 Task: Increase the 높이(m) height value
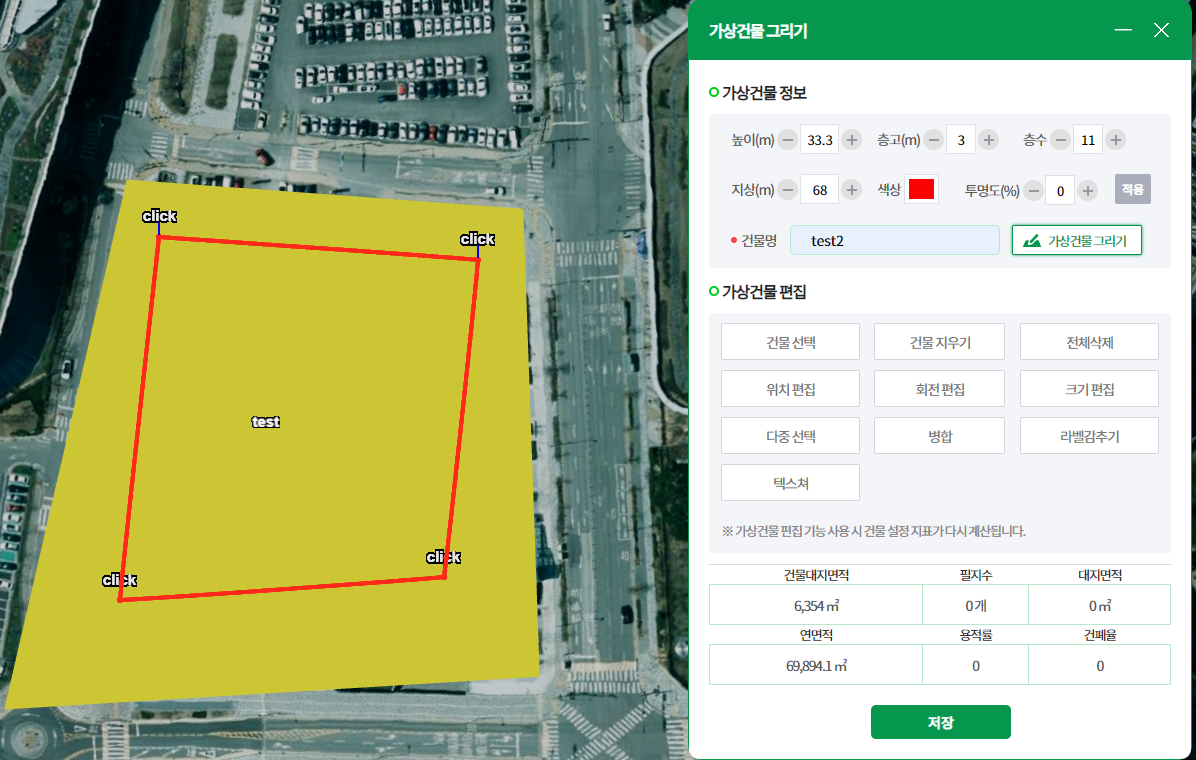pyautogui.click(x=852, y=140)
